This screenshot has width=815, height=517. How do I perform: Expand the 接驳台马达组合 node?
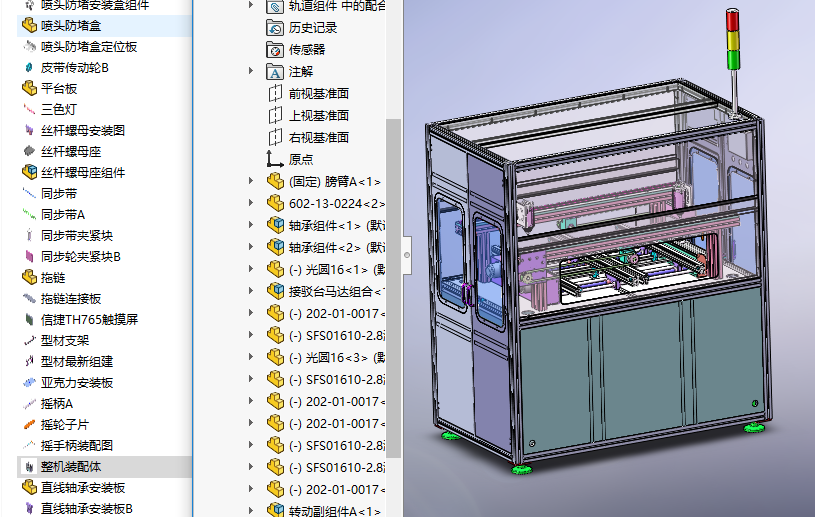(251, 290)
